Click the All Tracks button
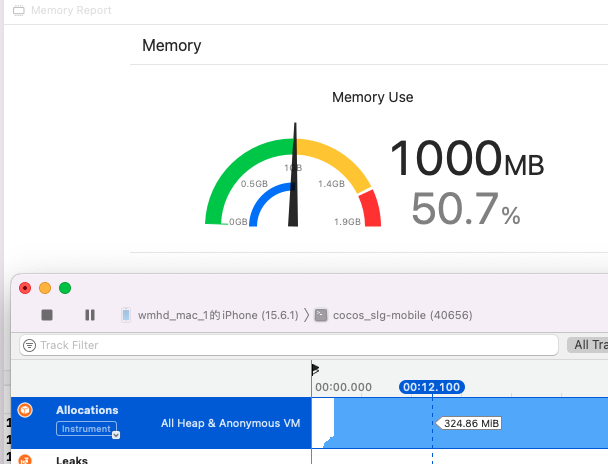The image size is (608, 464). pos(590,345)
